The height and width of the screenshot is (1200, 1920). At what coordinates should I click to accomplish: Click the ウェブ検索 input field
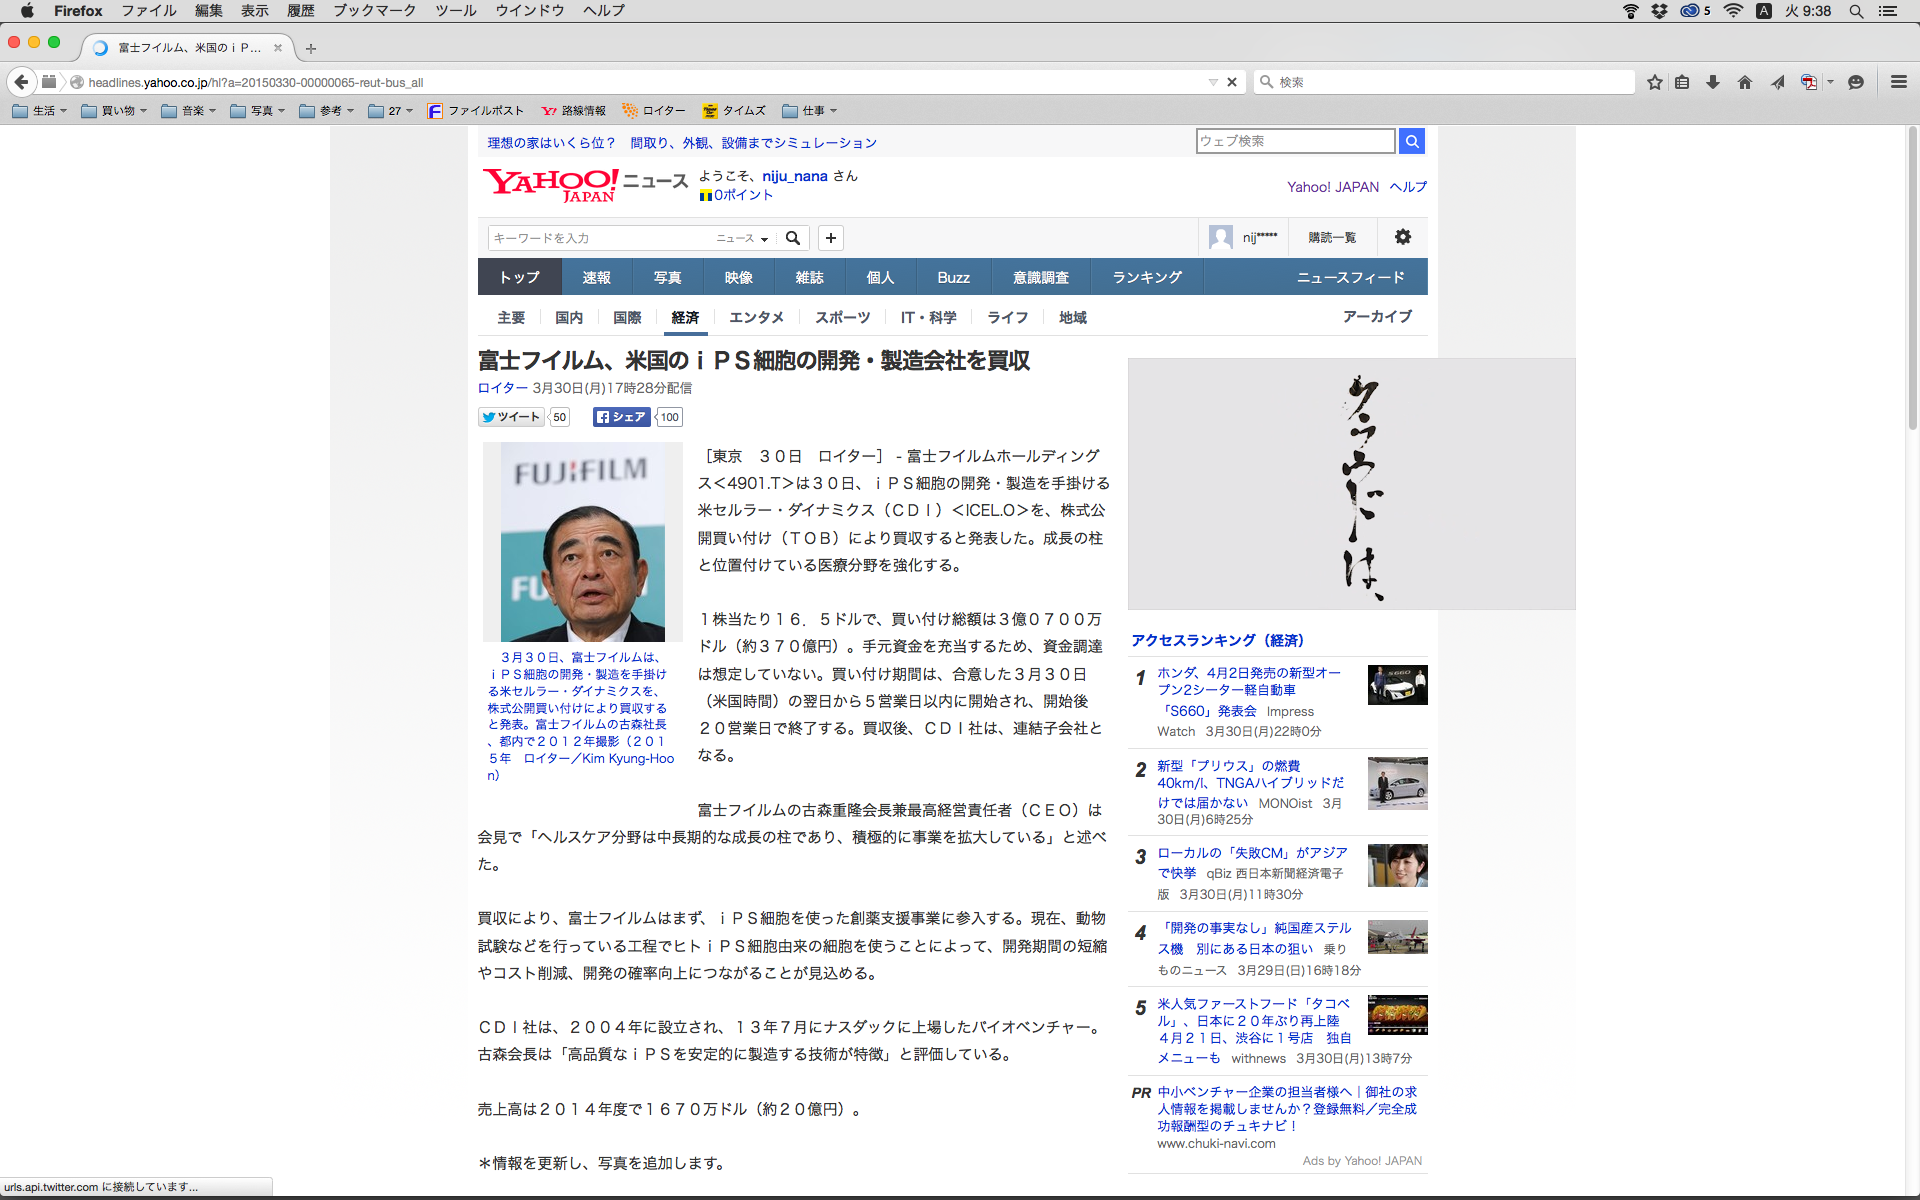(x=1295, y=141)
